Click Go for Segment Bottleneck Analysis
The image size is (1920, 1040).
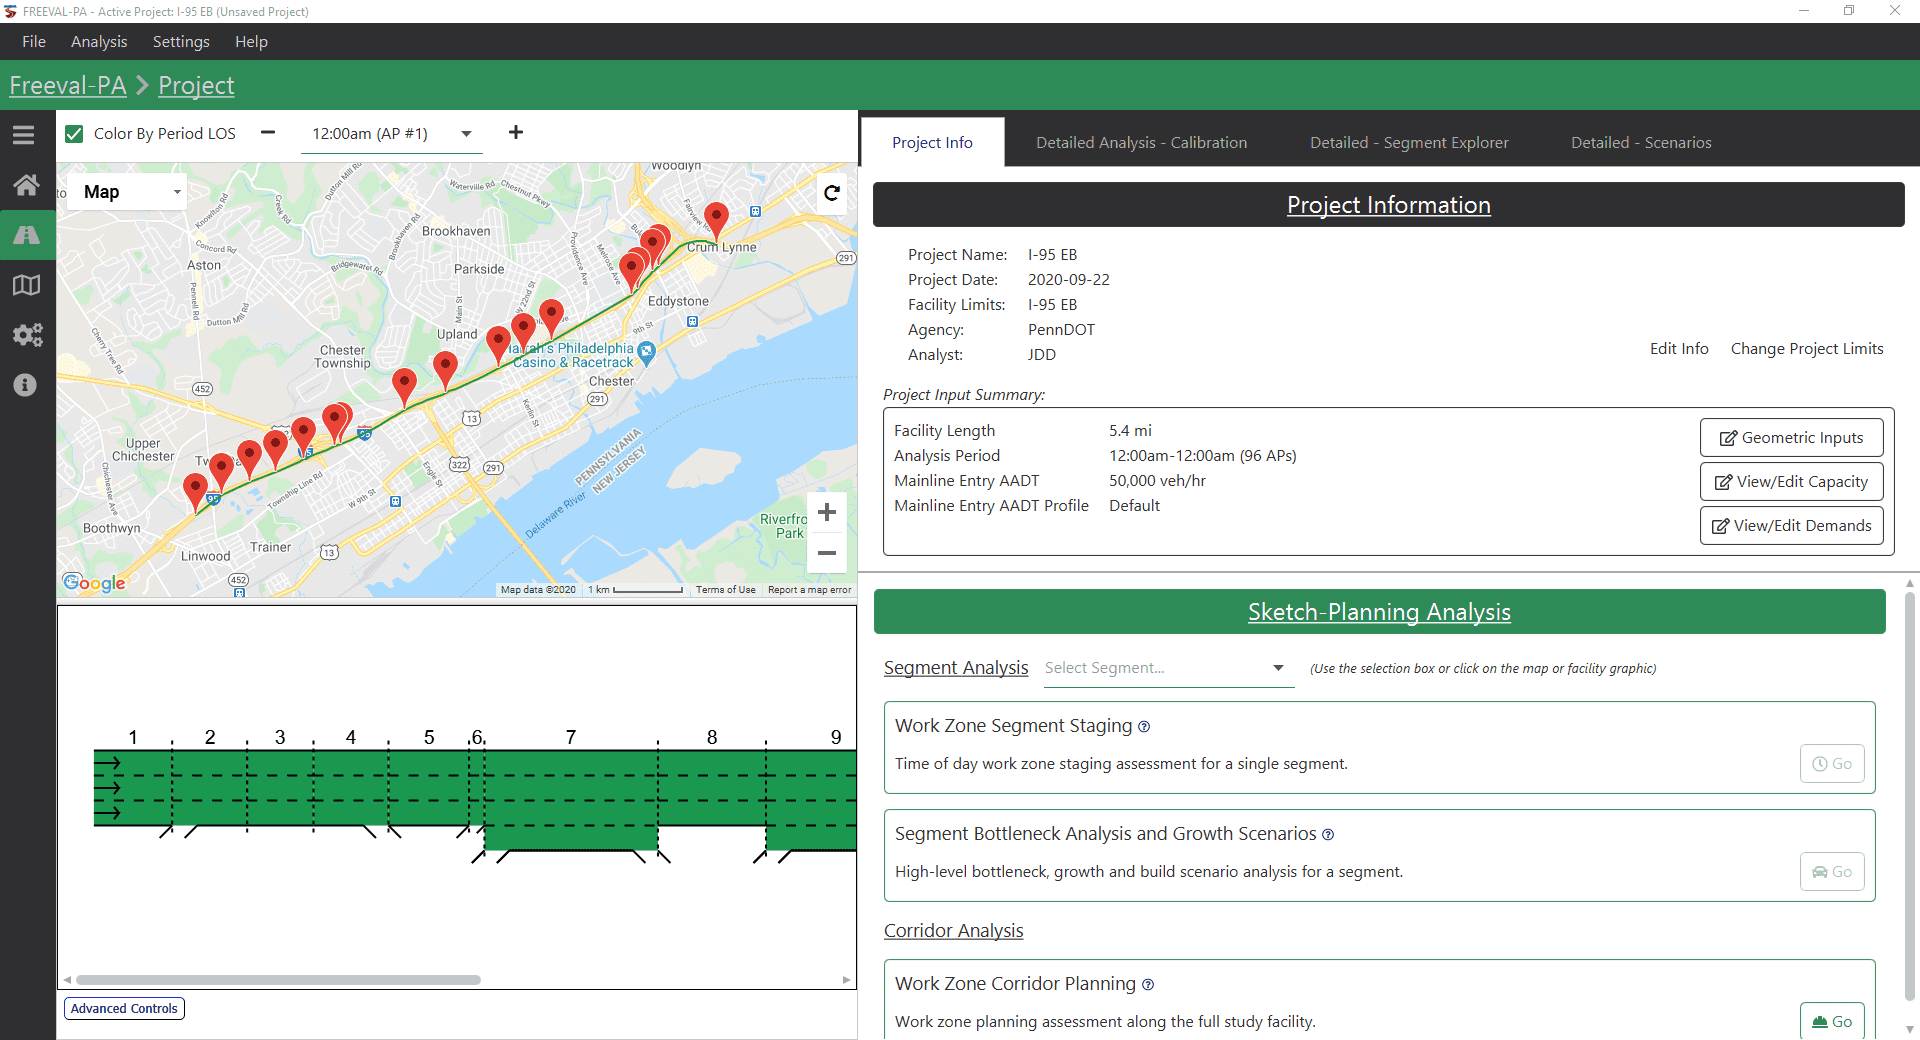click(1831, 872)
